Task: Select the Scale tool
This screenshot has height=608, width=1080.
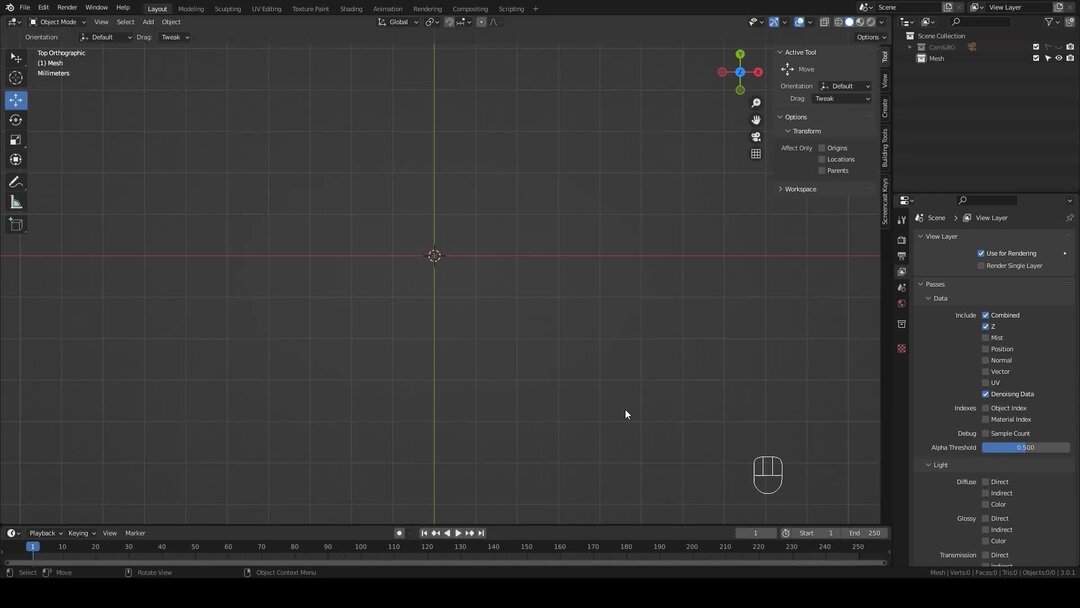Action: (15, 140)
